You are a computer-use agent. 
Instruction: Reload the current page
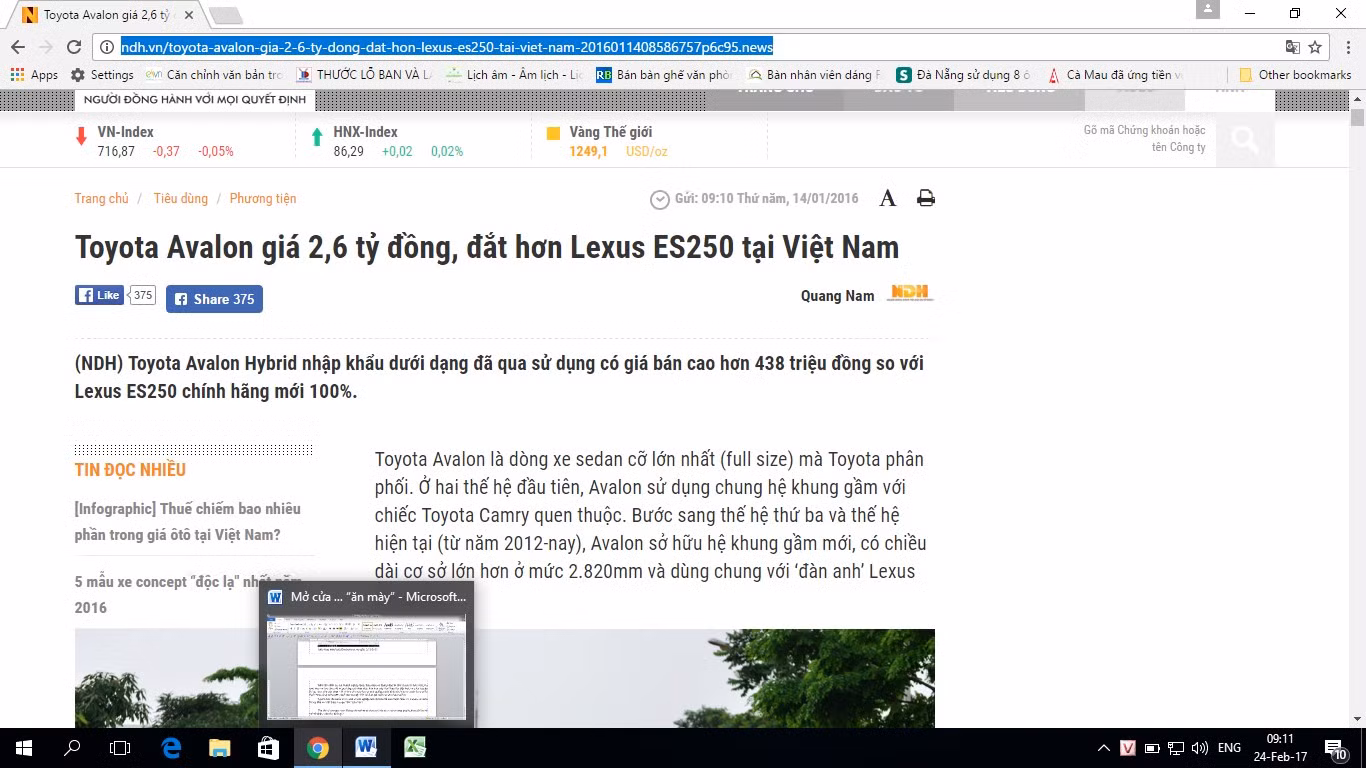pos(73,47)
